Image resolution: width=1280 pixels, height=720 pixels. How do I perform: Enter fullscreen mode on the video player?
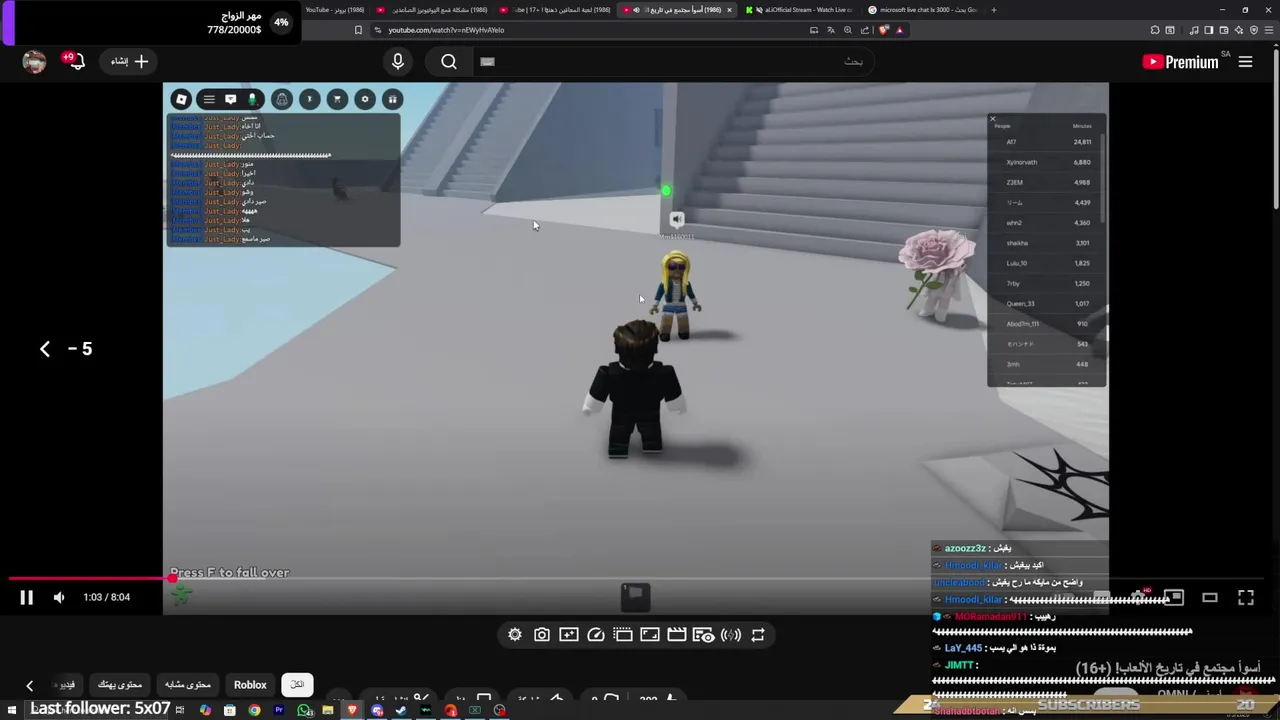(x=1246, y=597)
